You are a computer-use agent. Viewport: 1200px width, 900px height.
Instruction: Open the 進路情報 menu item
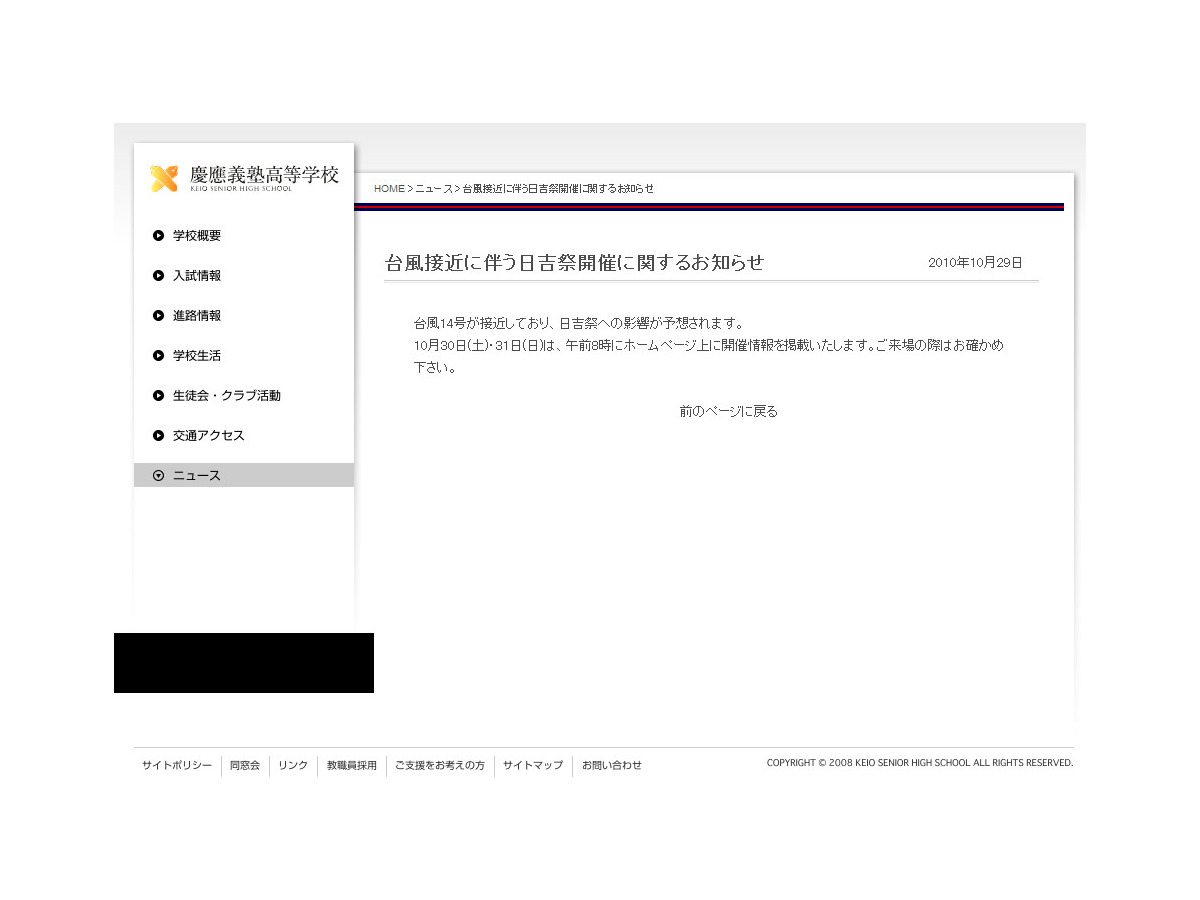[197, 316]
